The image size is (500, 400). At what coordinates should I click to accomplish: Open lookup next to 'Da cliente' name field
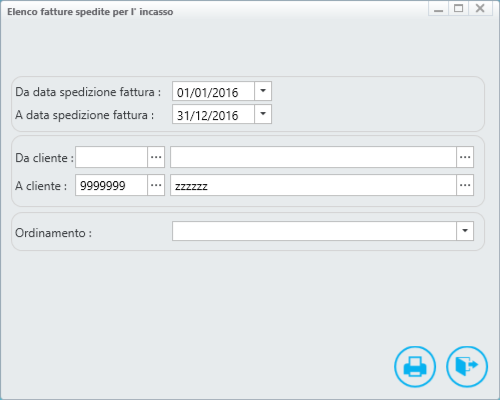465,157
